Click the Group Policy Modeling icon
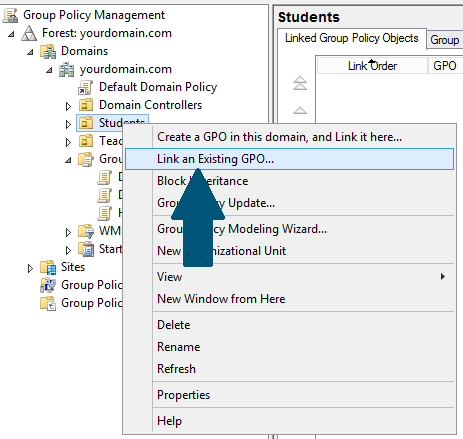 [x=48, y=285]
